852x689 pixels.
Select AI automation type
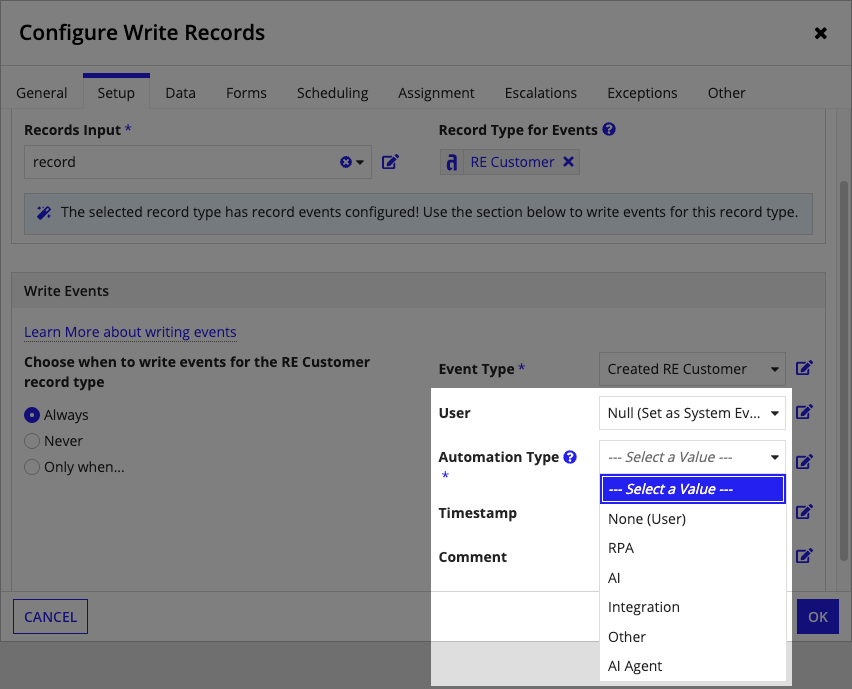click(693, 578)
